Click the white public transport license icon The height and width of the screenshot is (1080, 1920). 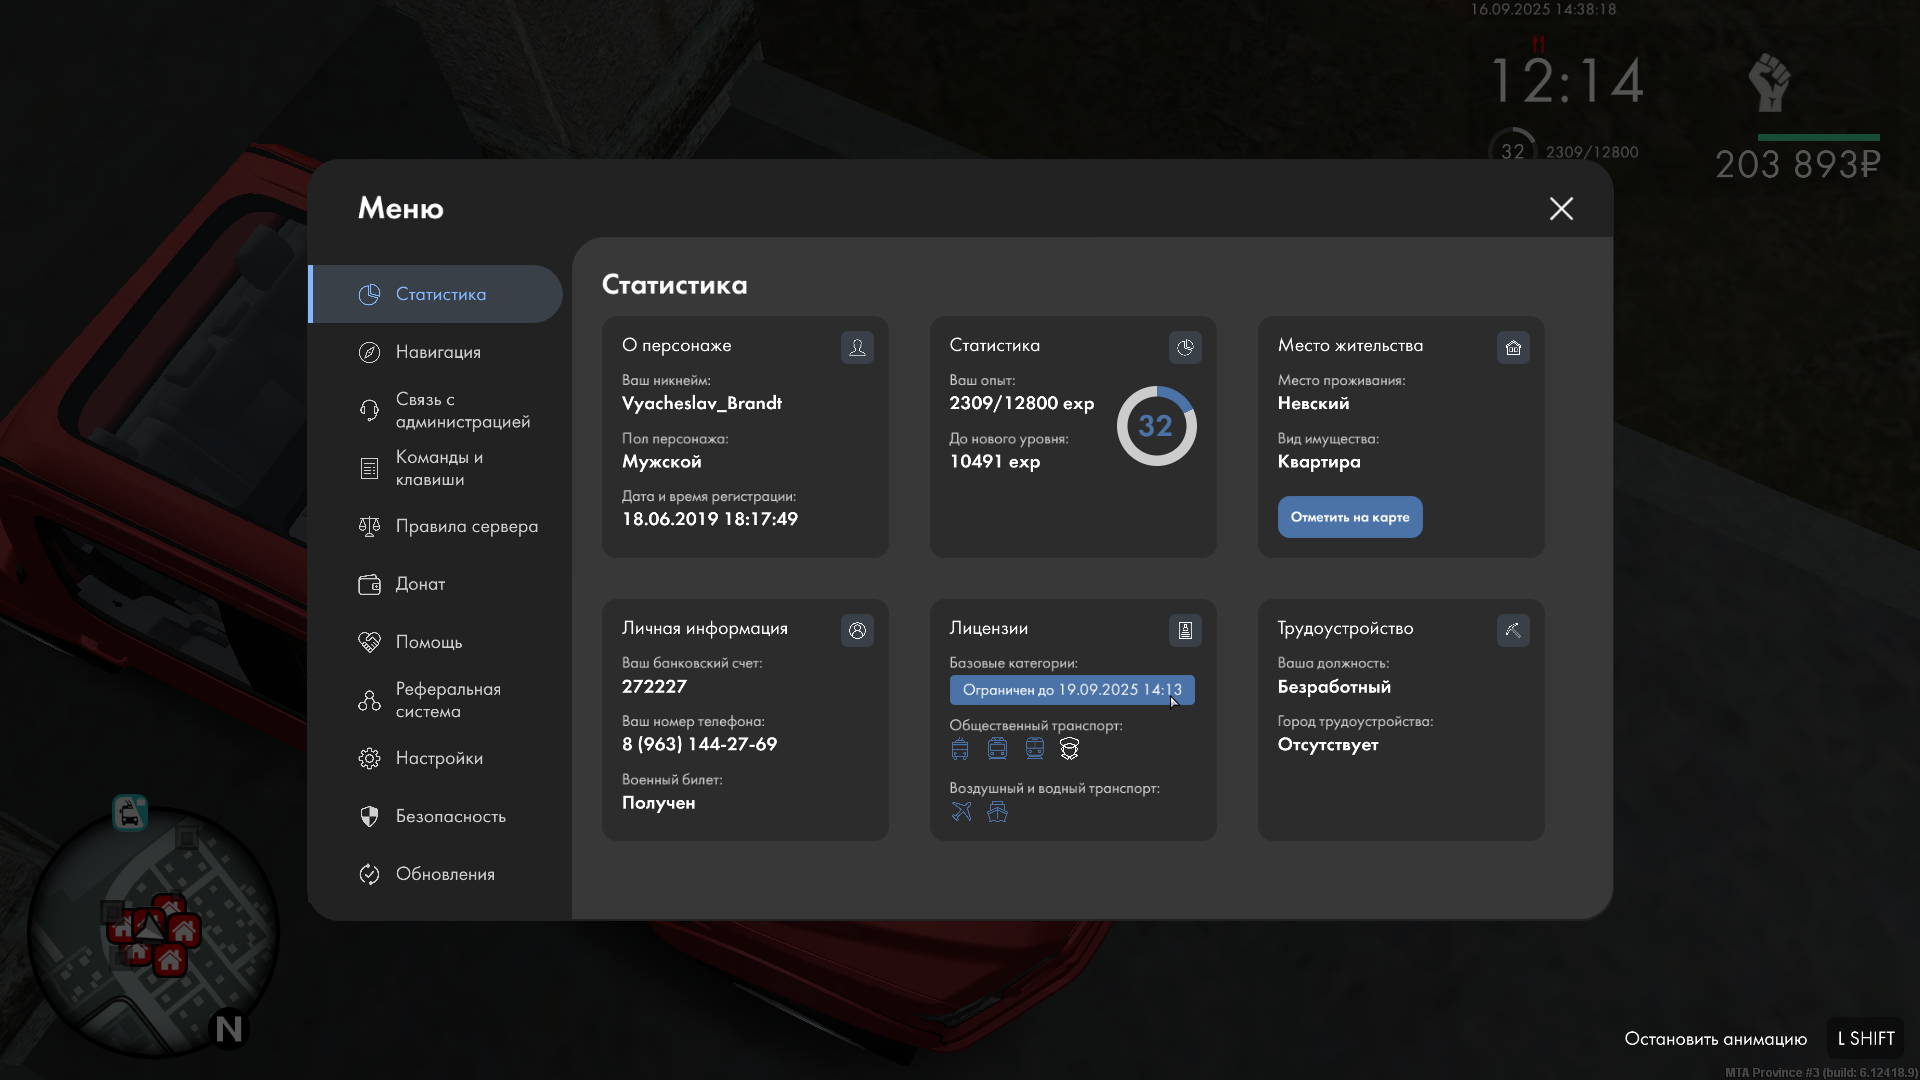1069,749
